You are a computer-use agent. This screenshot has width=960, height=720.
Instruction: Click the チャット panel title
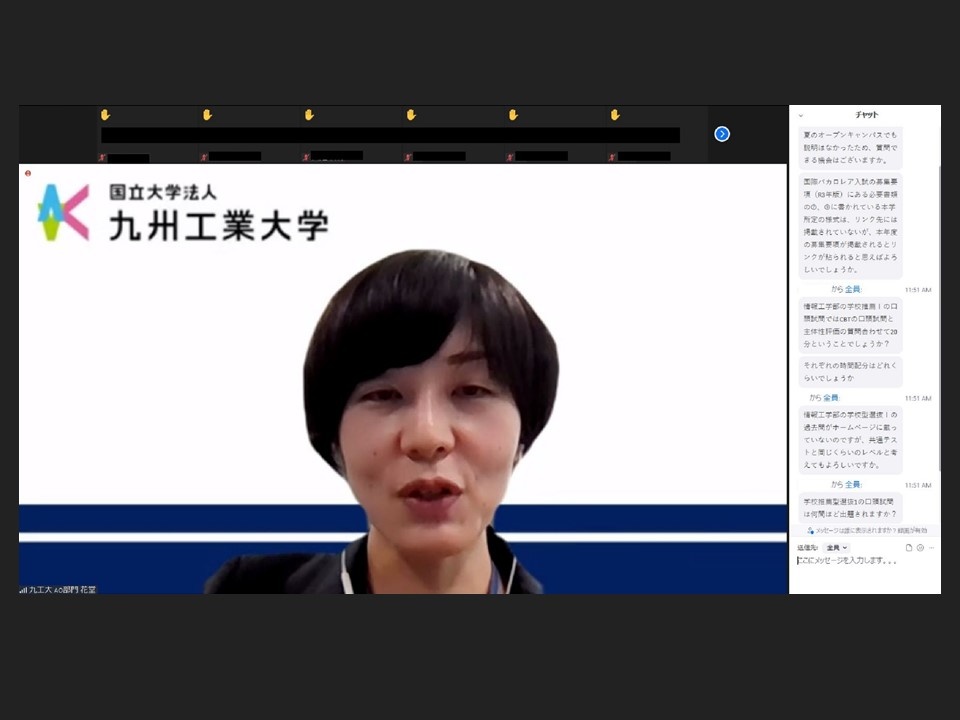click(866, 115)
